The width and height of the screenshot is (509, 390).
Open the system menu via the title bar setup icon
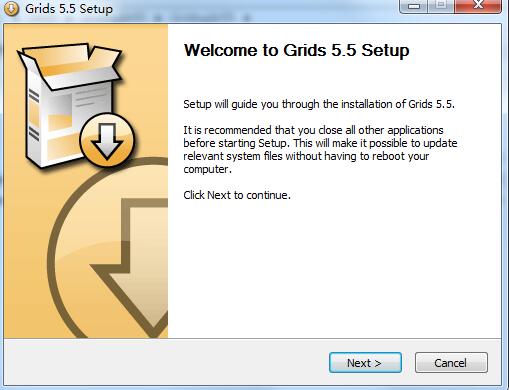click(11, 9)
